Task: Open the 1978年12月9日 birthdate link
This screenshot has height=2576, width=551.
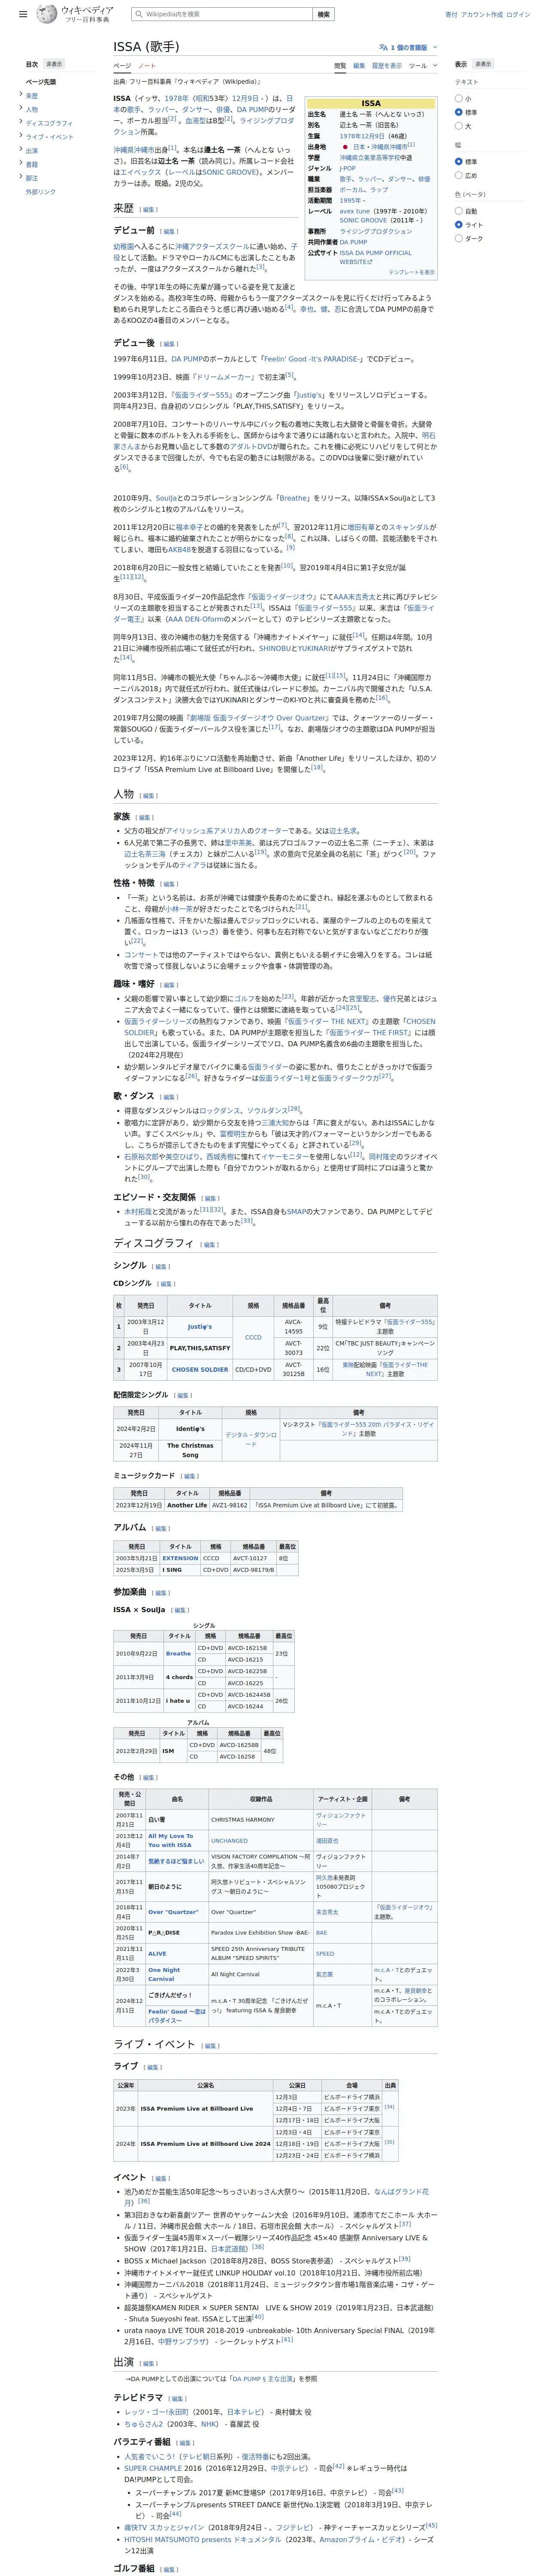Action: (362, 136)
